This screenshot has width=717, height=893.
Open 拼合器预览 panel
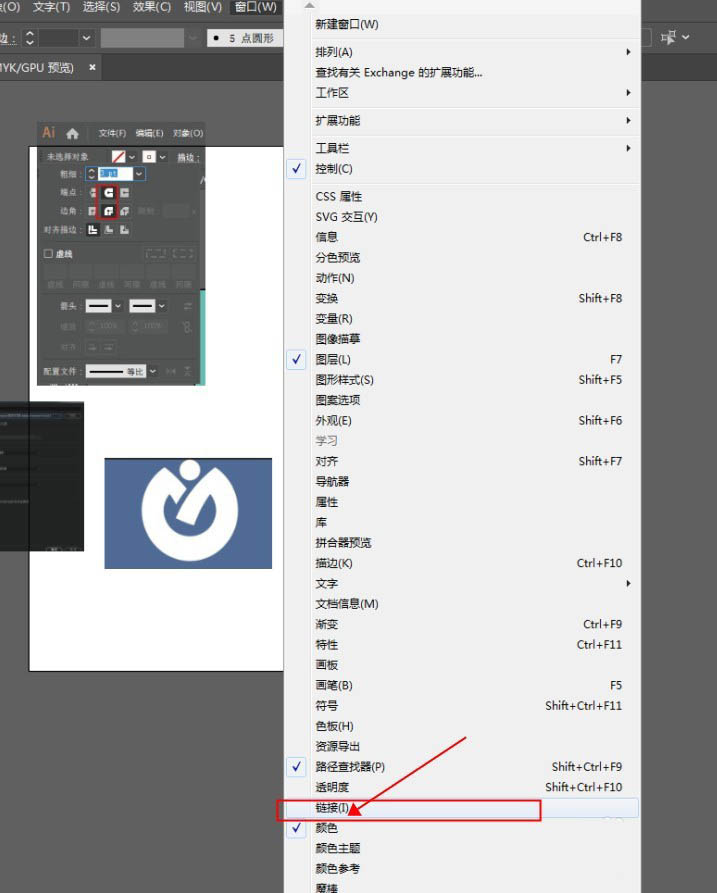(x=462, y=543)
